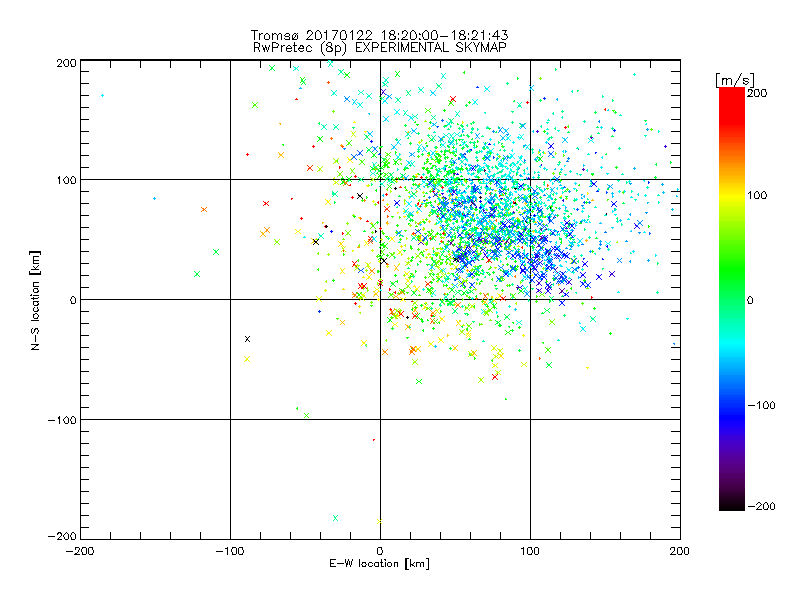The height and width of the screenshot is (600, 800).
Task: Click the colorbar's '-100' label
Action: pos(761,405)
